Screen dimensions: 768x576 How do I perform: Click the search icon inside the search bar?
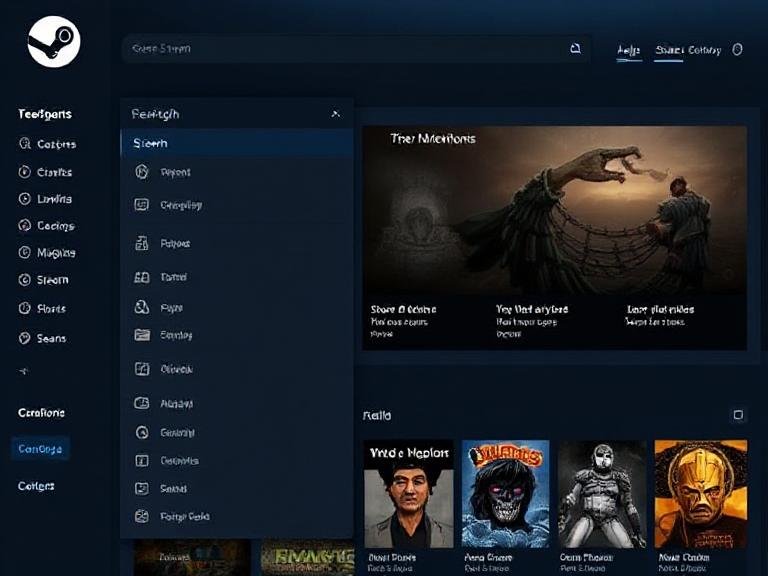click(576, 48)
